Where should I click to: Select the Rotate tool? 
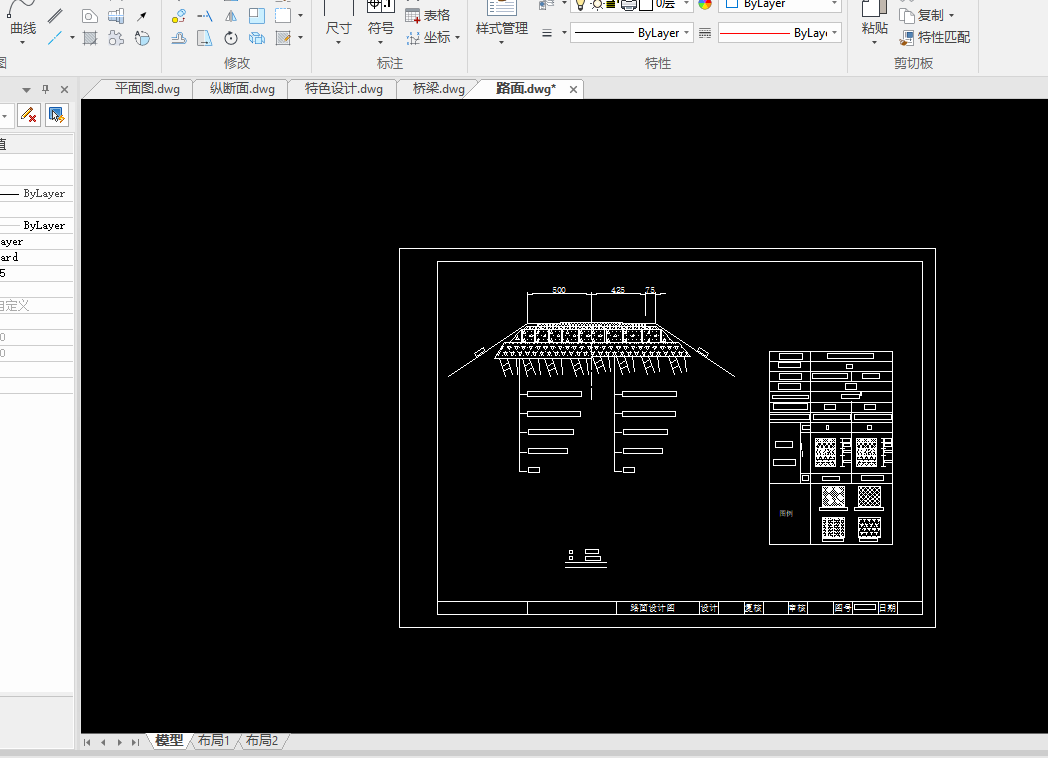pos(231,38)
